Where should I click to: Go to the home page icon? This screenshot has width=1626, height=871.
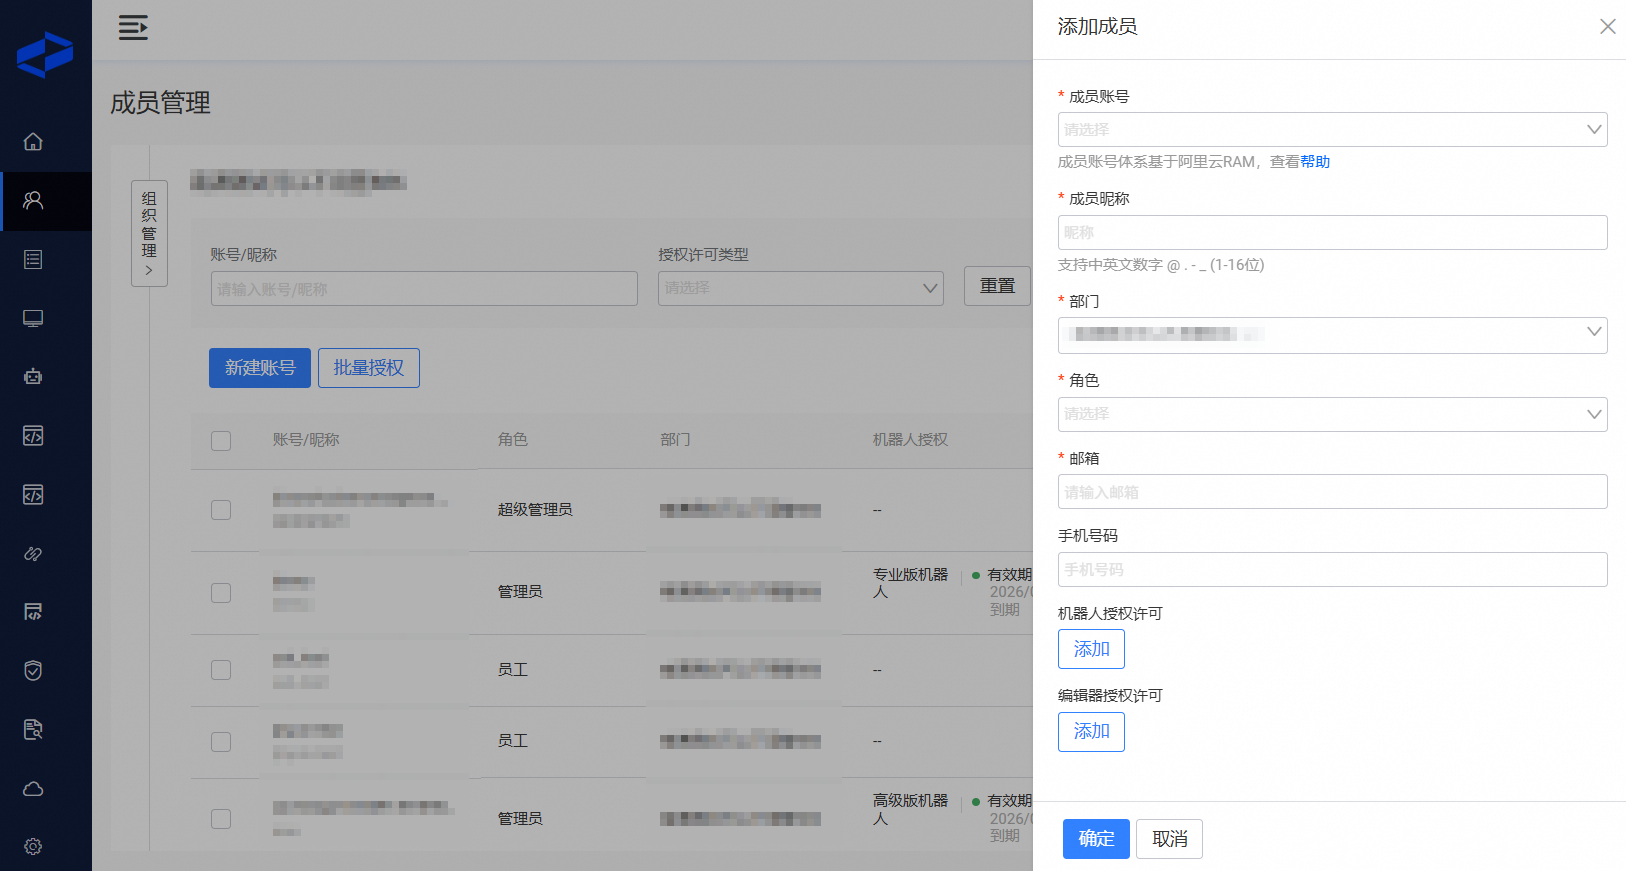[33, 142]
